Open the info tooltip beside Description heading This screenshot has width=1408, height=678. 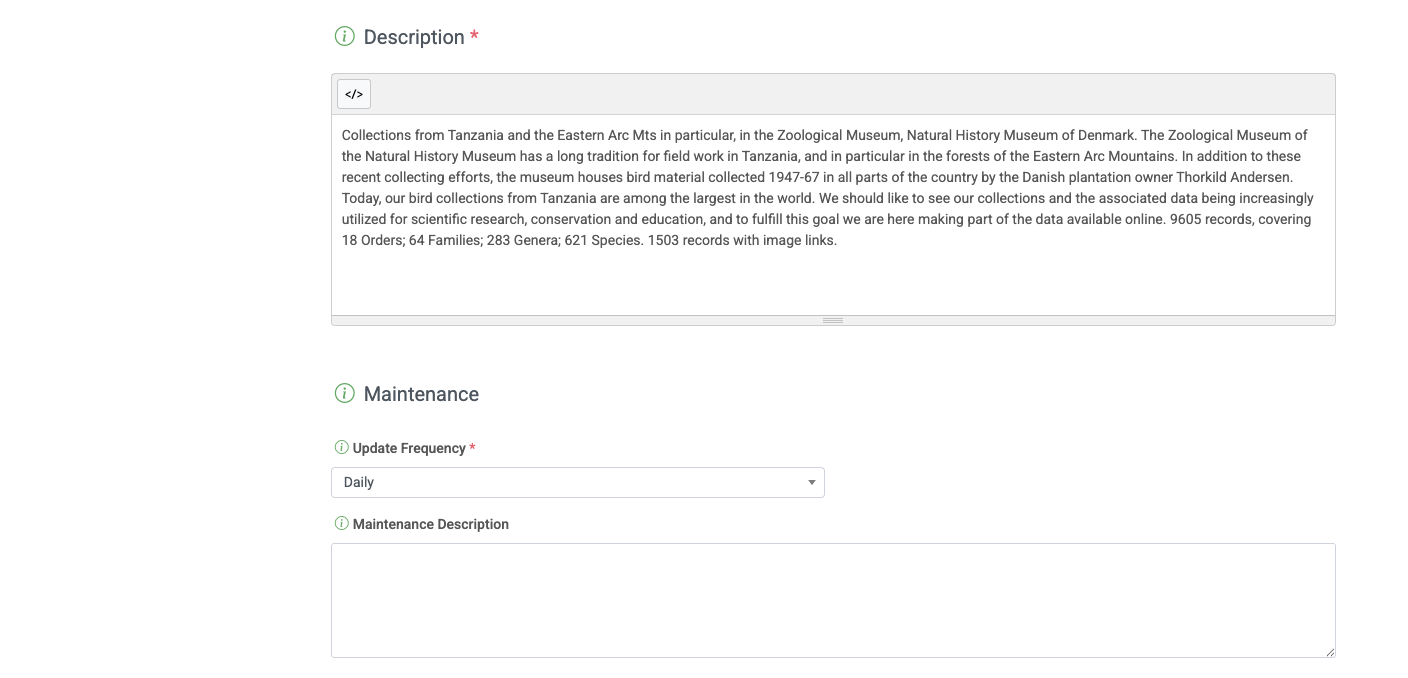coord(344,36)
